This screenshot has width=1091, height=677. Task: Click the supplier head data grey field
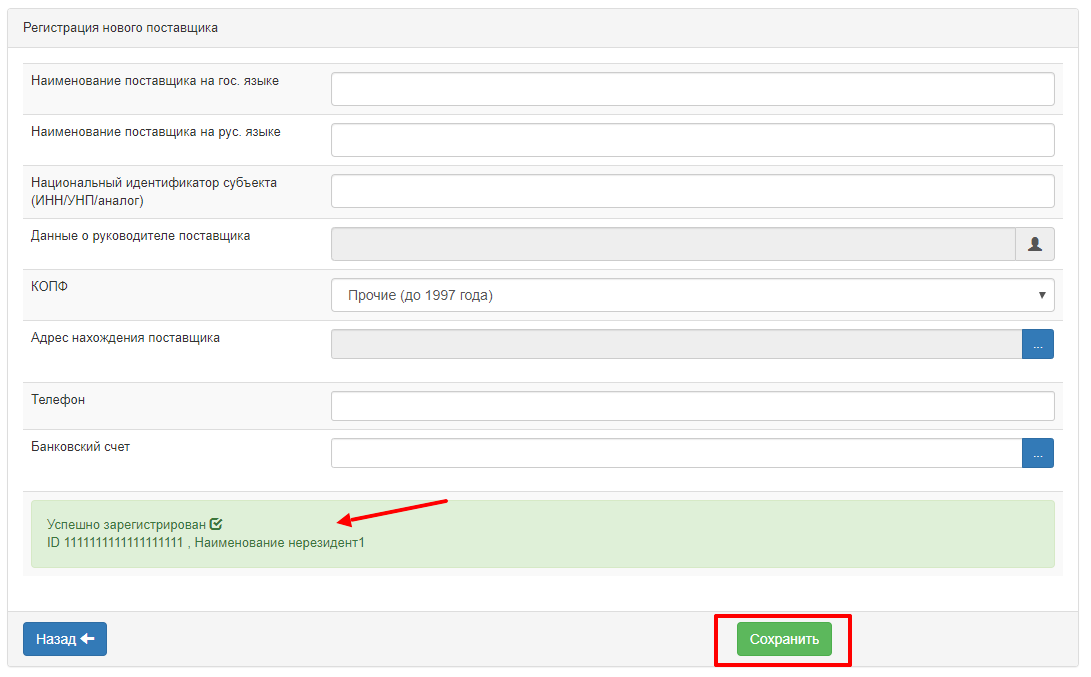click(672, 243)
